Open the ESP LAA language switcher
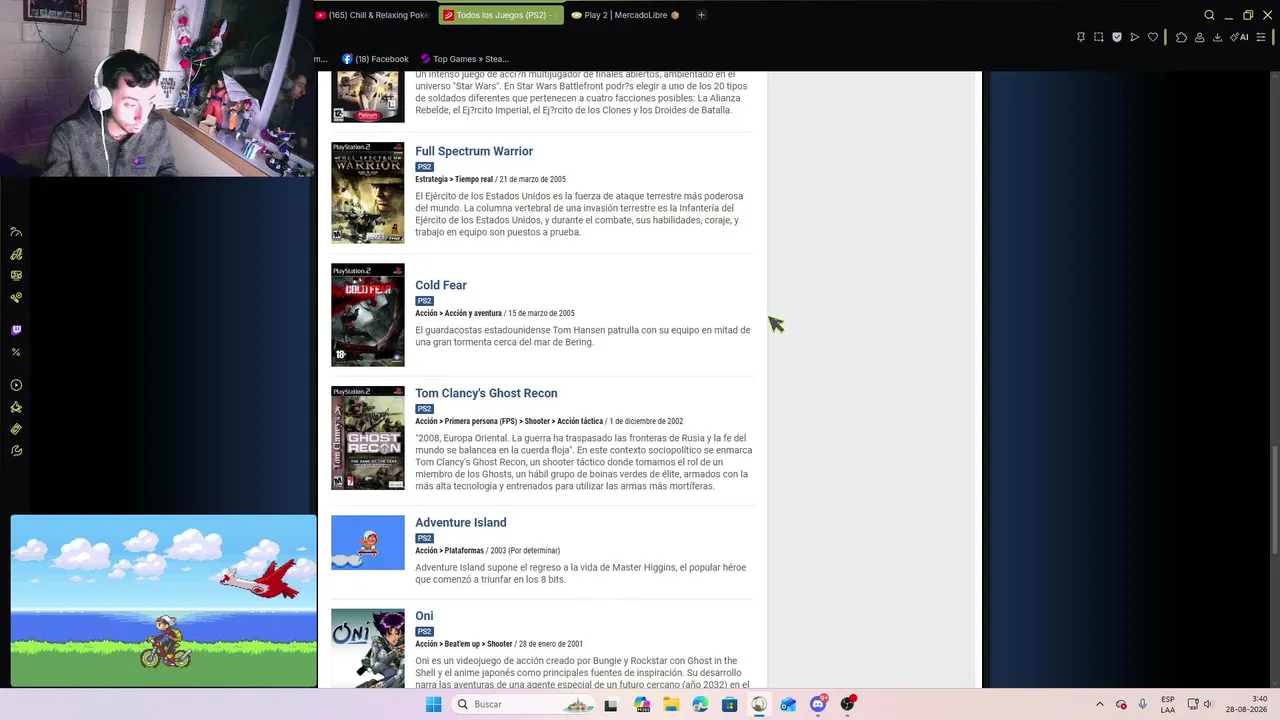 point(1168,704)
